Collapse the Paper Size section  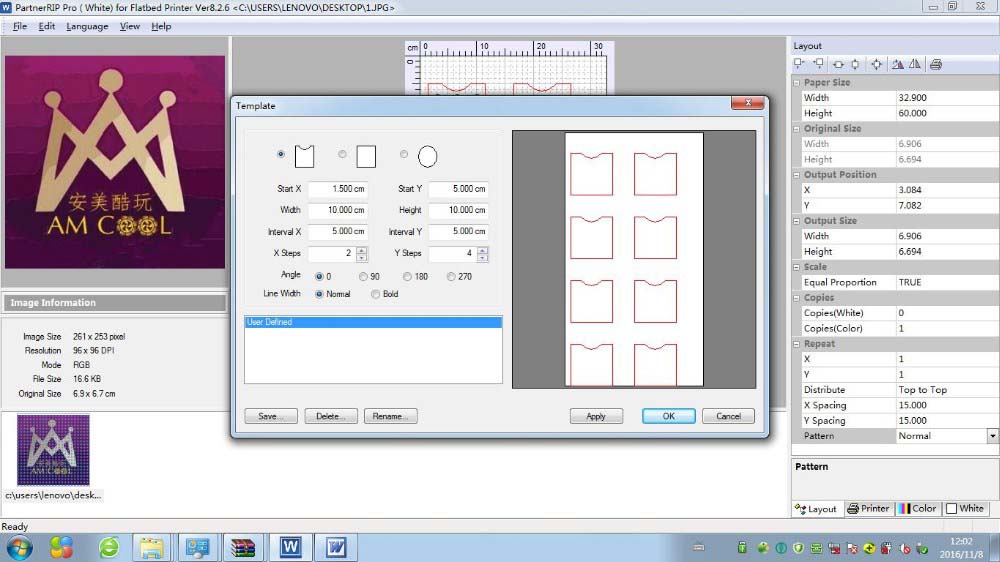[798, 83]
